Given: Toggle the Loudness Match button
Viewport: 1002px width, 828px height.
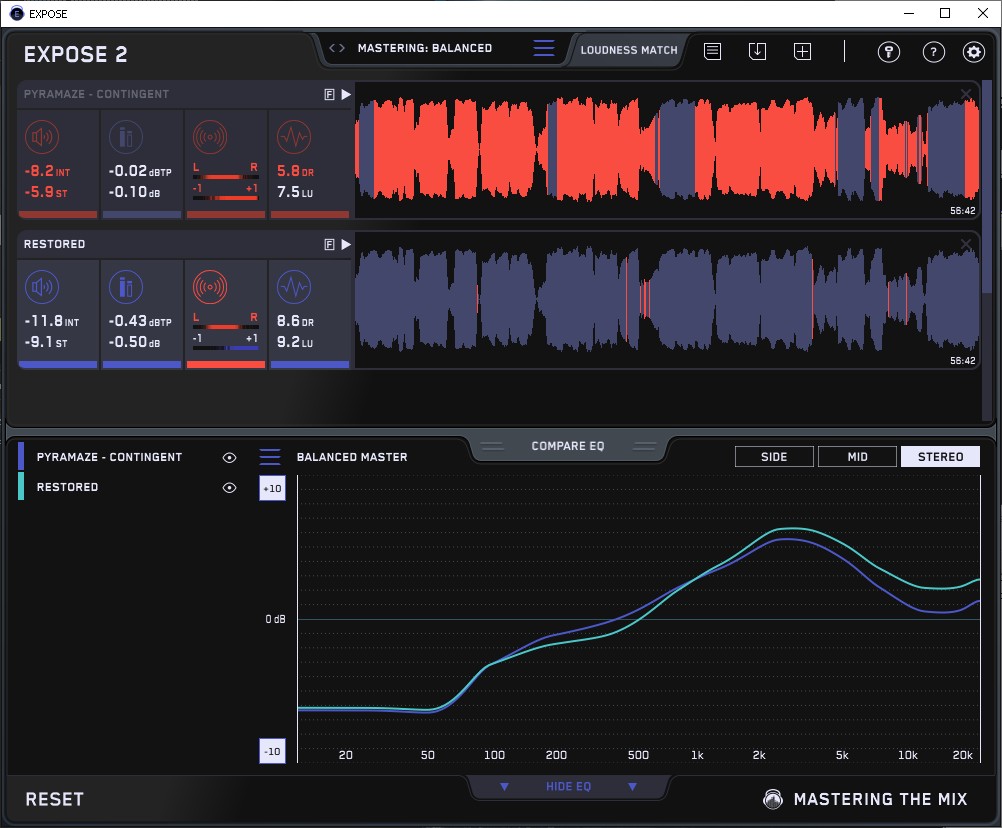Looking at the screenshot, I should pyautogui.click(x=628, y=49).
